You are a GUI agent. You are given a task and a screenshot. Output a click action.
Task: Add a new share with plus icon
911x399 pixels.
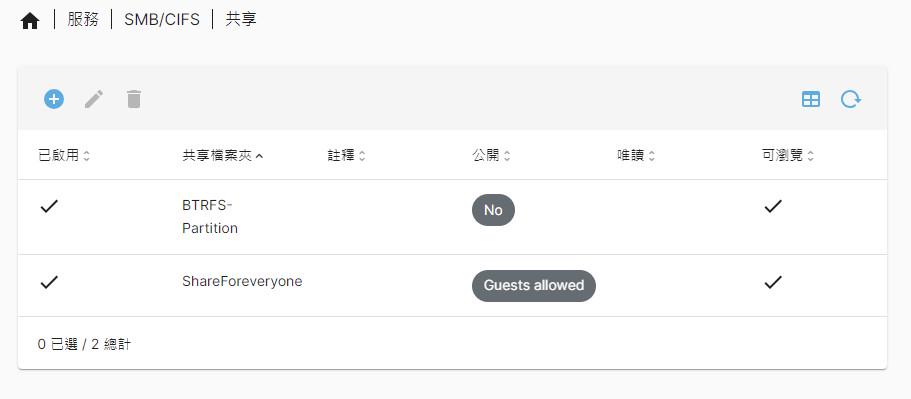coord(54,99)
